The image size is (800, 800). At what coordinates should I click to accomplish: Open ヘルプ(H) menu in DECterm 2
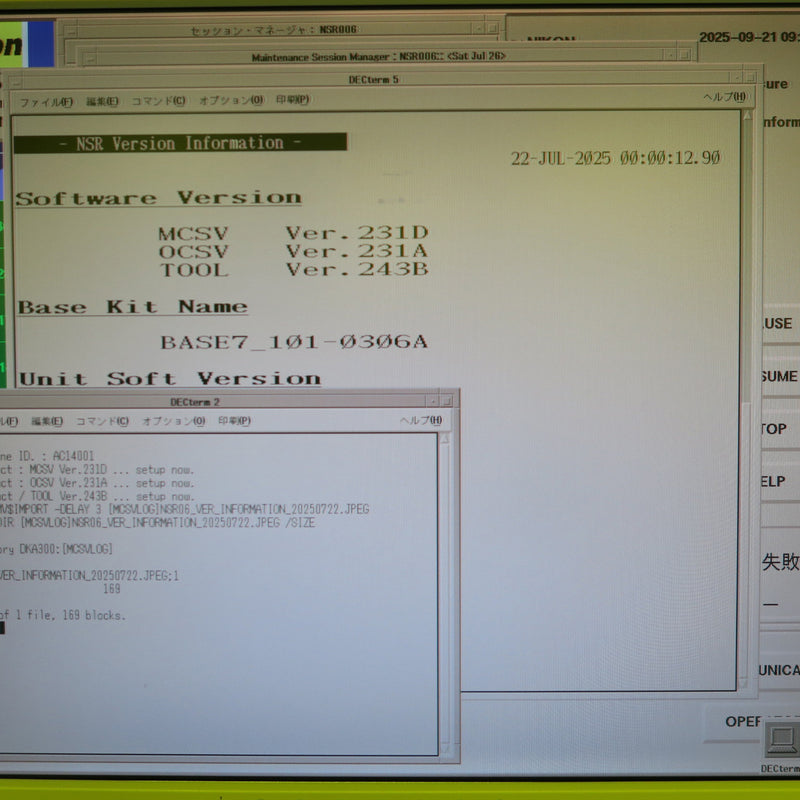(x=421, y=420)
